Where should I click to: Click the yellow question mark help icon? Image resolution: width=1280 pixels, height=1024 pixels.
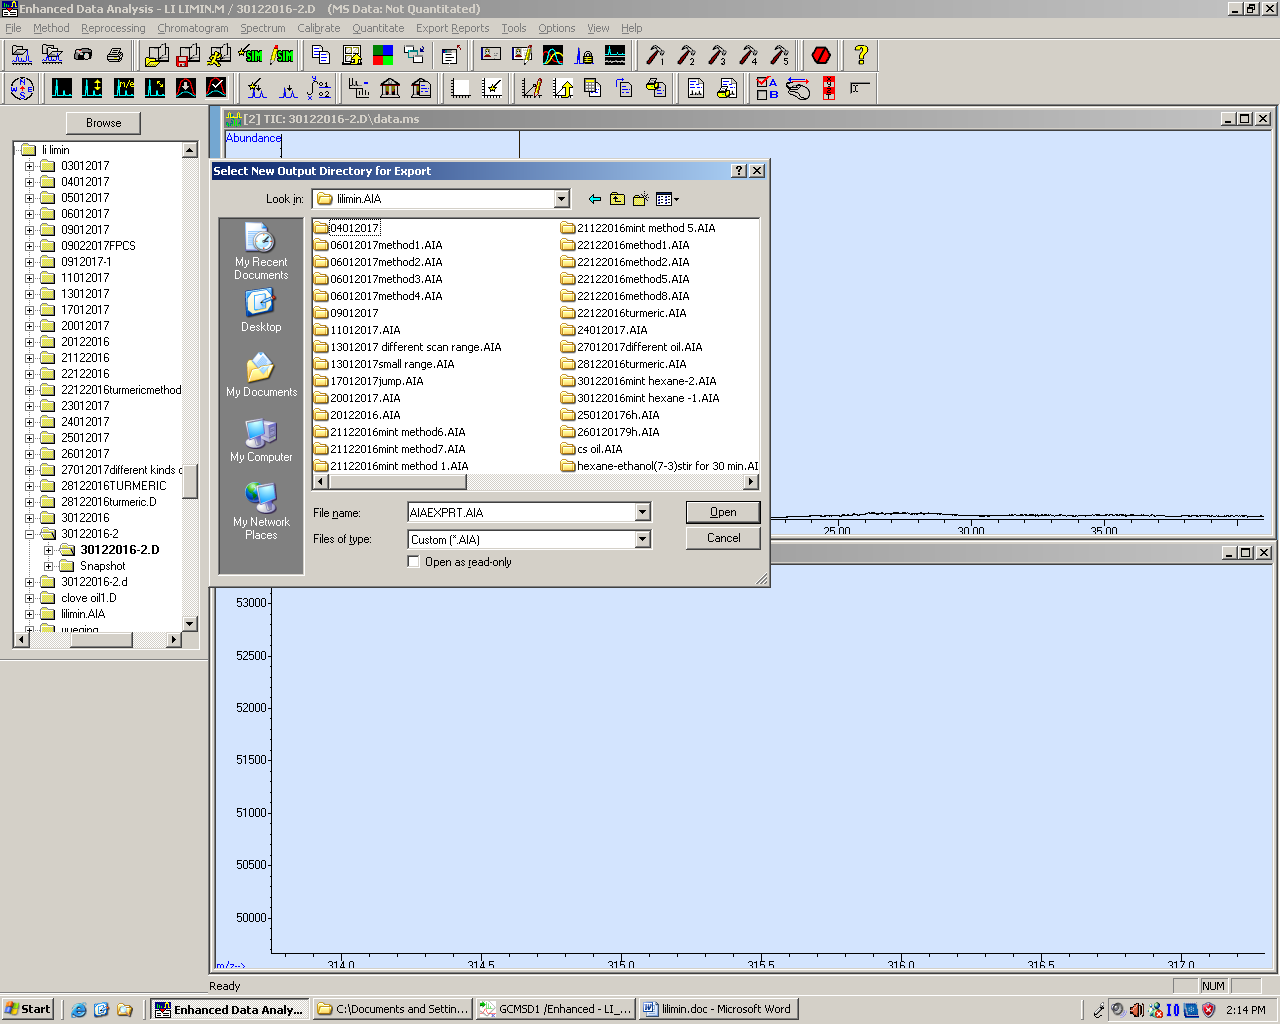pyautogui.click(x=860, y=55)
